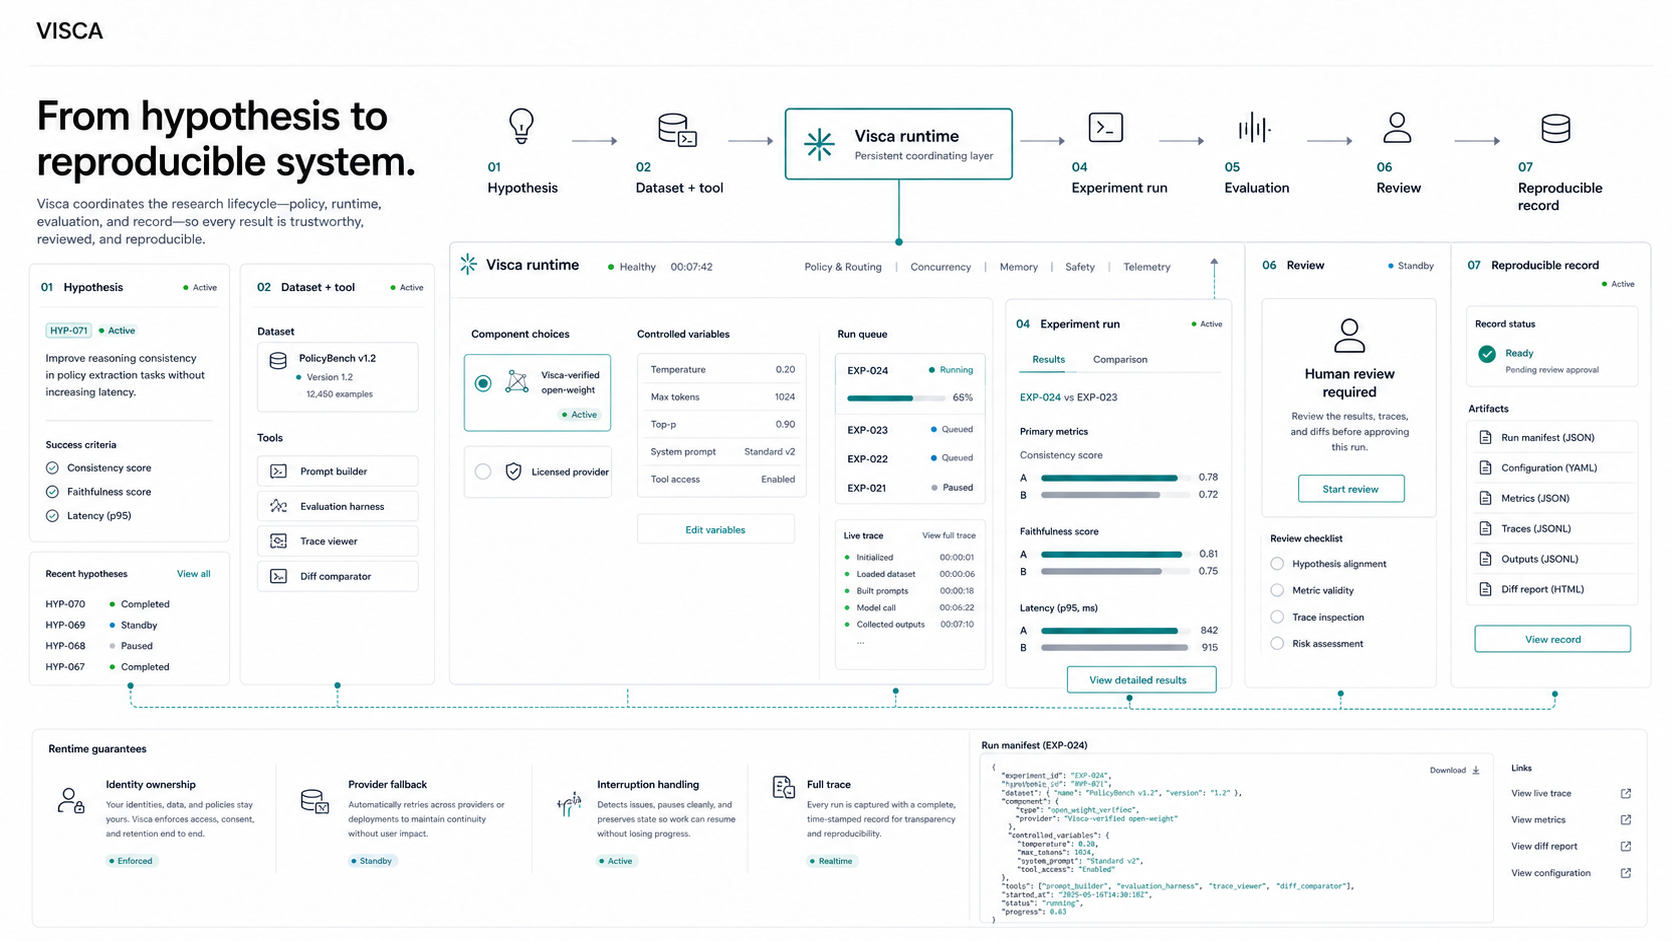Click View detailed results button
Viewport: 1672px width, 941px height.
click(x=1141, y=680)
